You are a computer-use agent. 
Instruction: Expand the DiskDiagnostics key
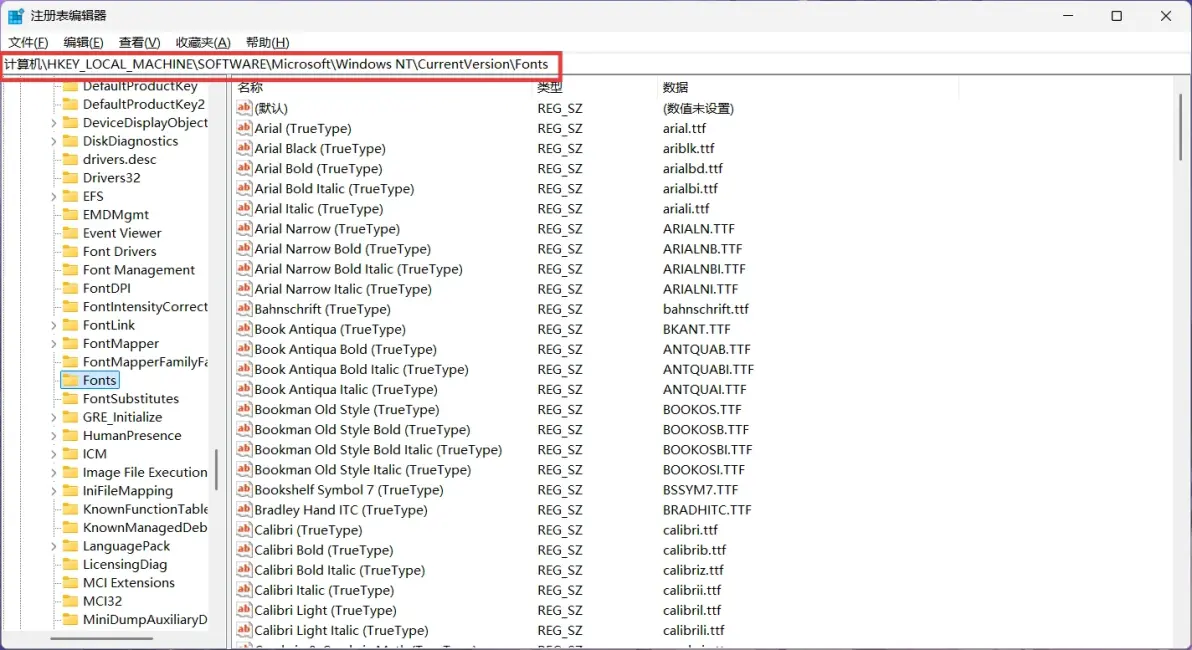click(x=53, y=141)
